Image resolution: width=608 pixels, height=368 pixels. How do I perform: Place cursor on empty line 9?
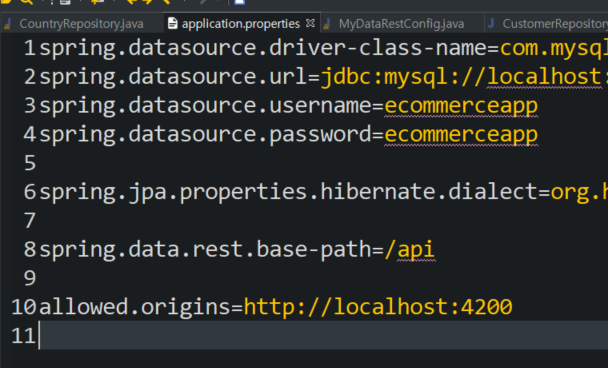[x=322, y=278]
